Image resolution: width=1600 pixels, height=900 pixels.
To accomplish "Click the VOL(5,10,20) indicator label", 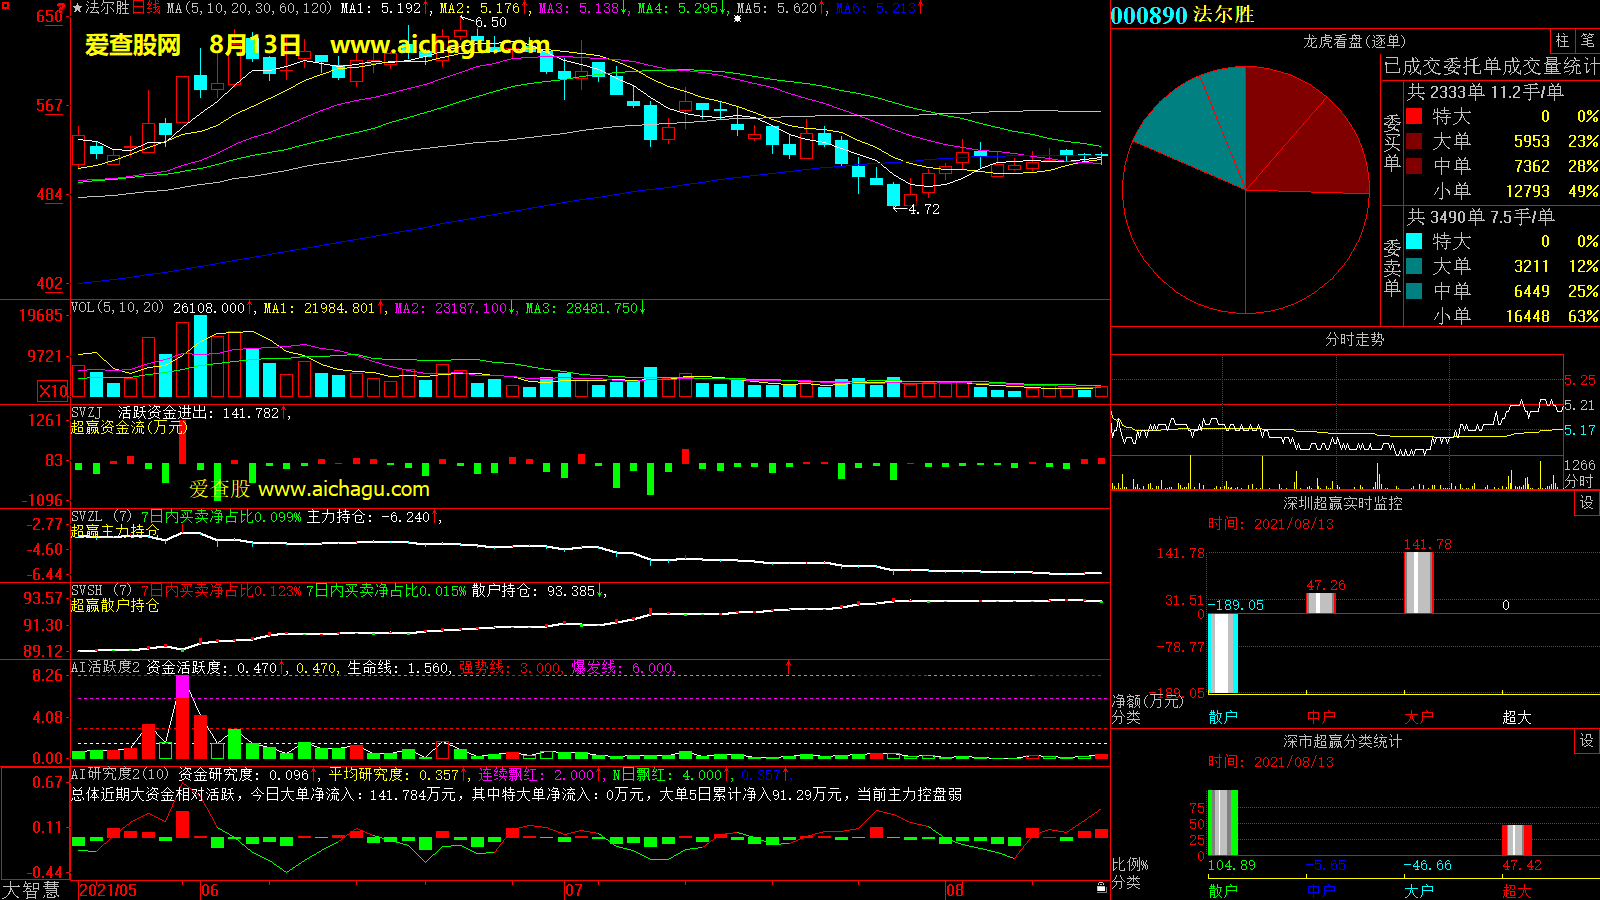I will click(x=117, y=308).
